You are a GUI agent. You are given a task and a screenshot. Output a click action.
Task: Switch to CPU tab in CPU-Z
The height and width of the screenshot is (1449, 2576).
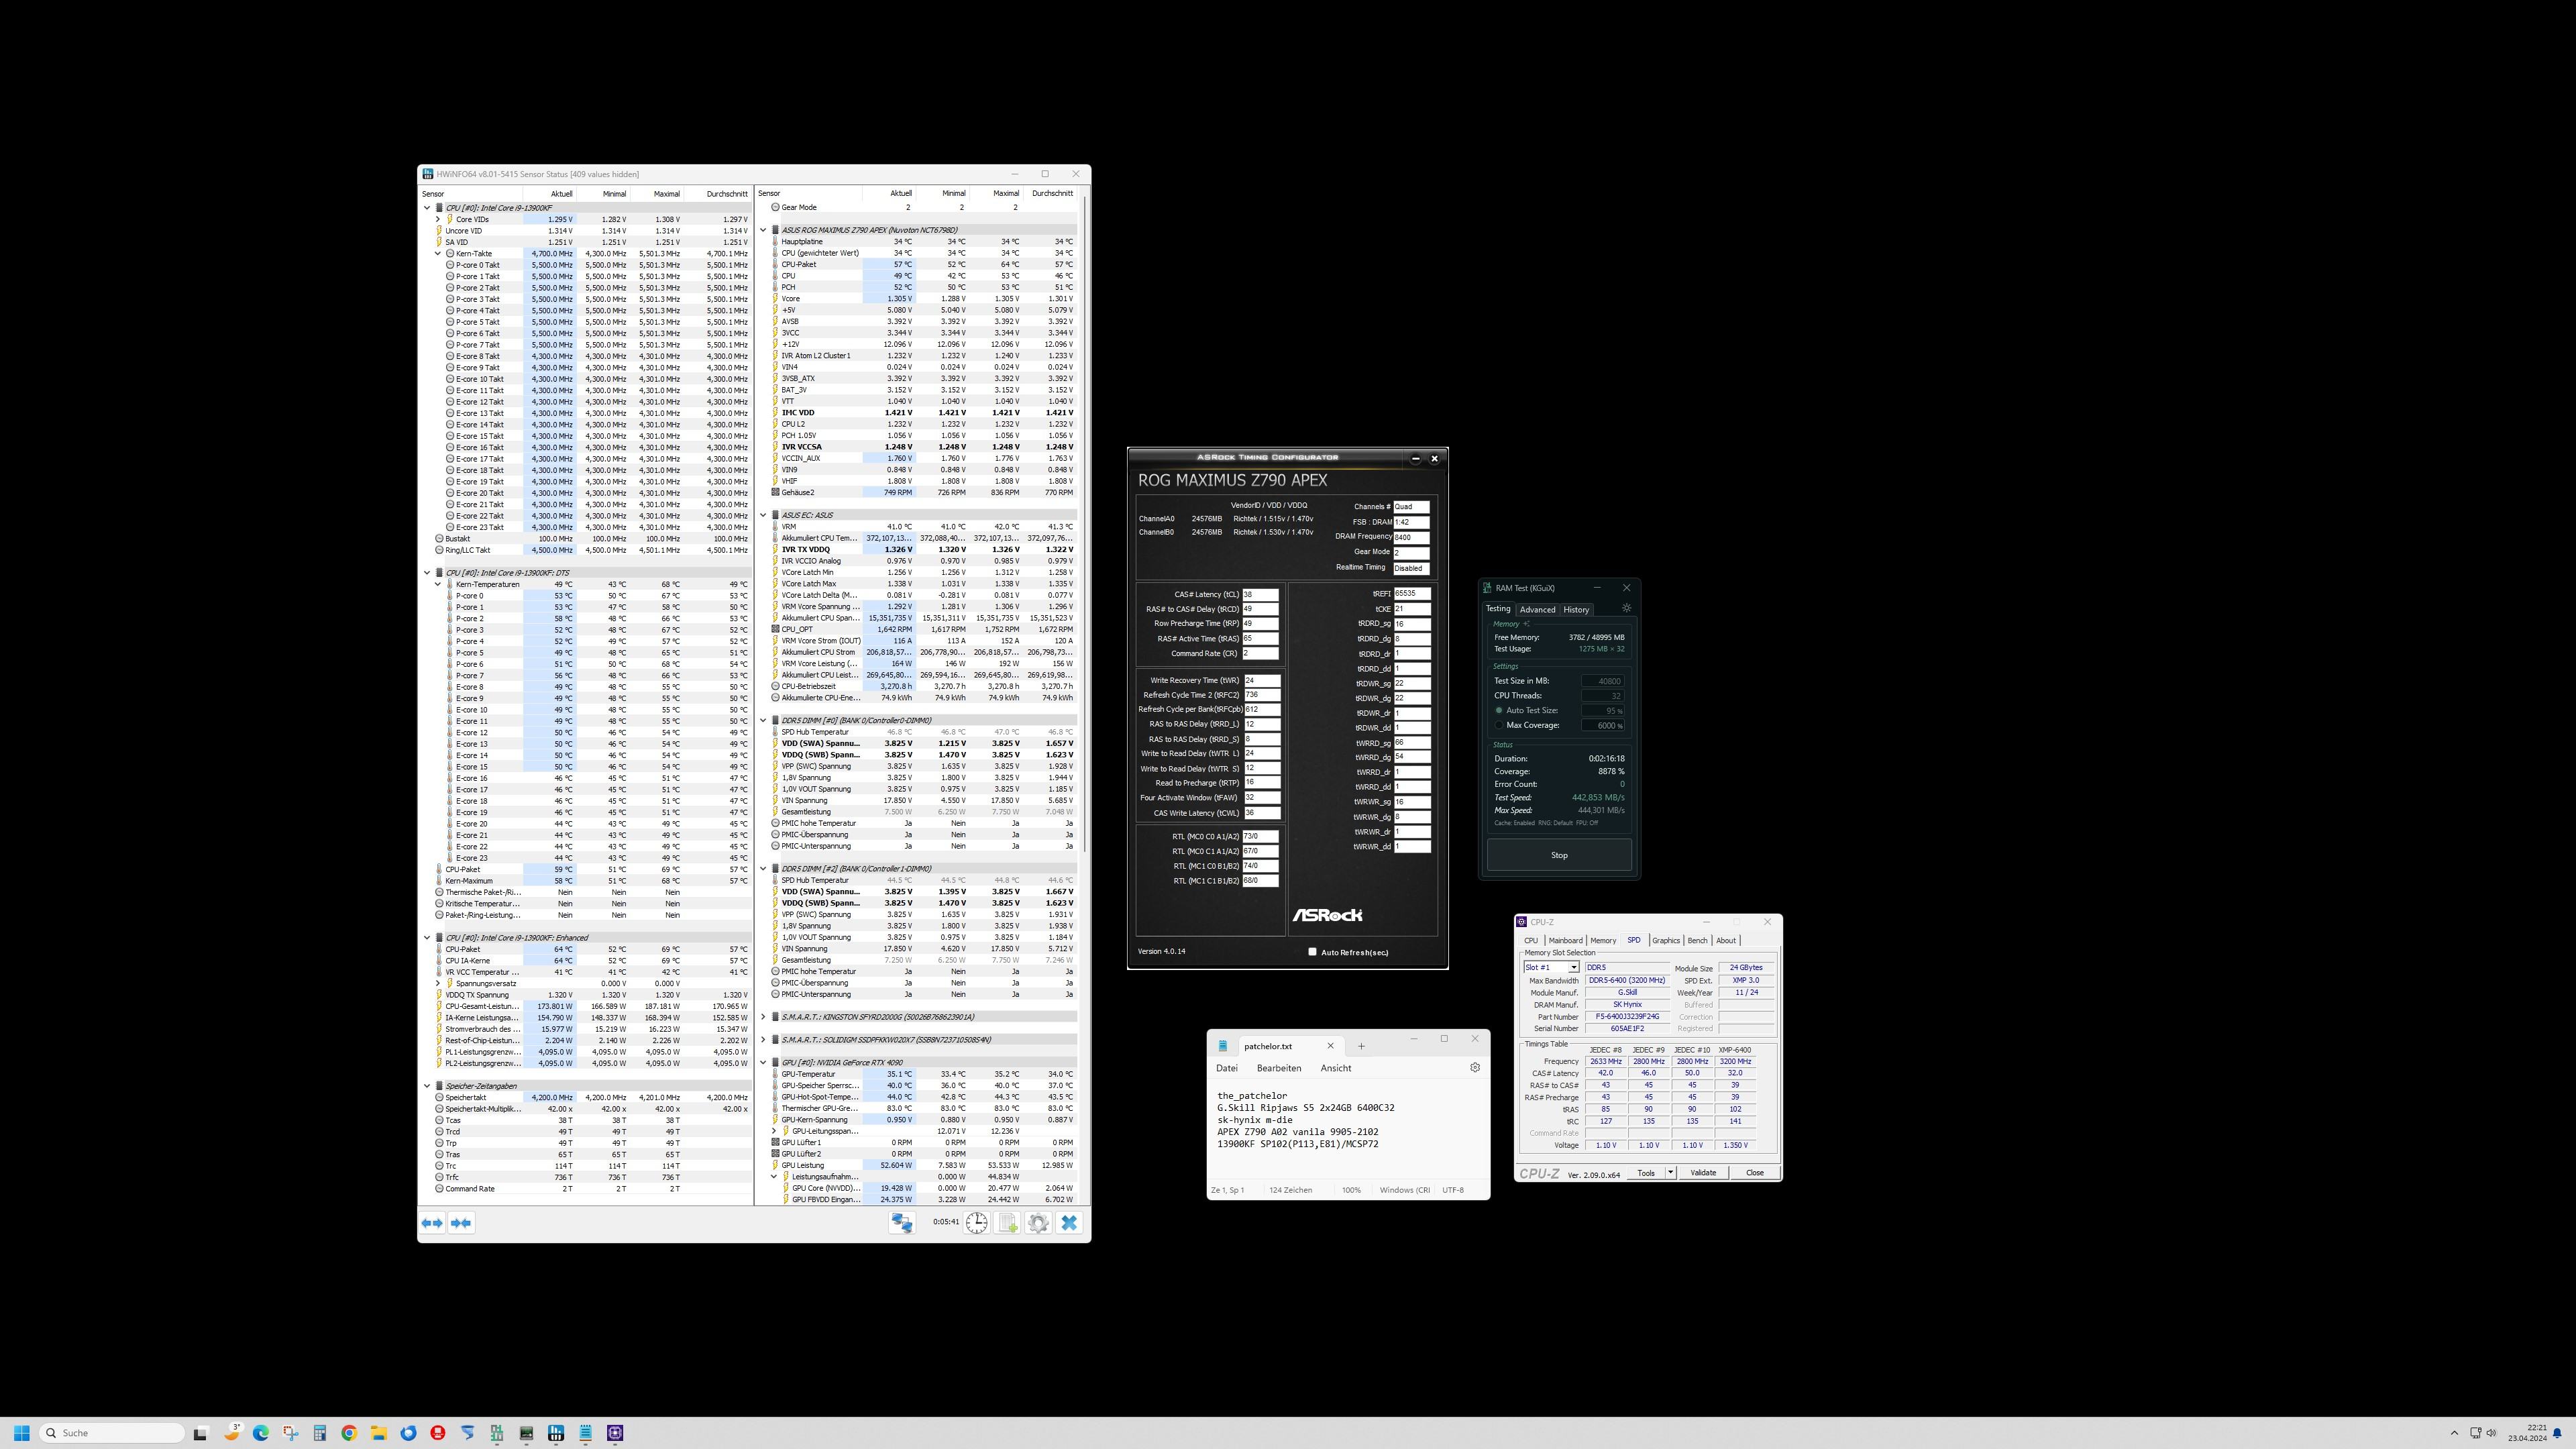(x=1531, y=941)
